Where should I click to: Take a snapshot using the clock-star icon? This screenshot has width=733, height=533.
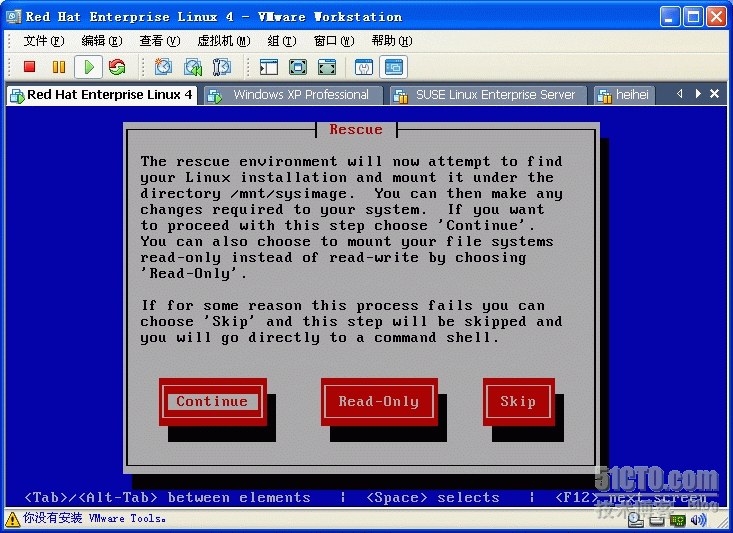point(163,67)
